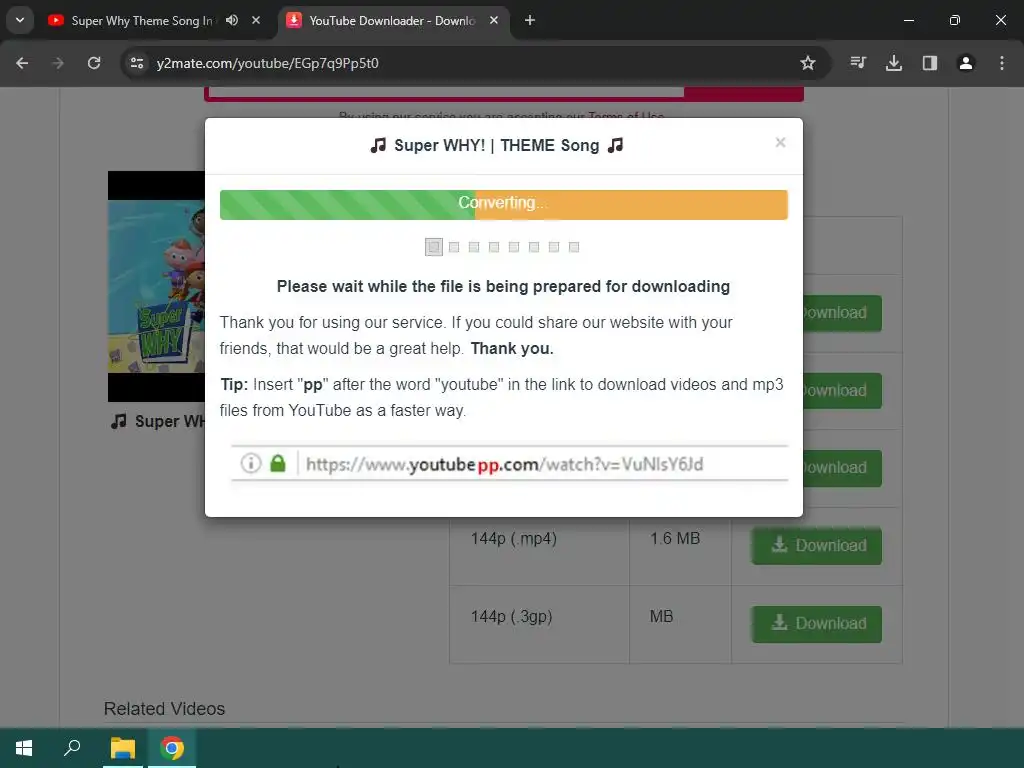This screenshot has height=768, width=1024.
Task: Click the 144p (.3gp) format cell
Action: click(x=539, y=624)
